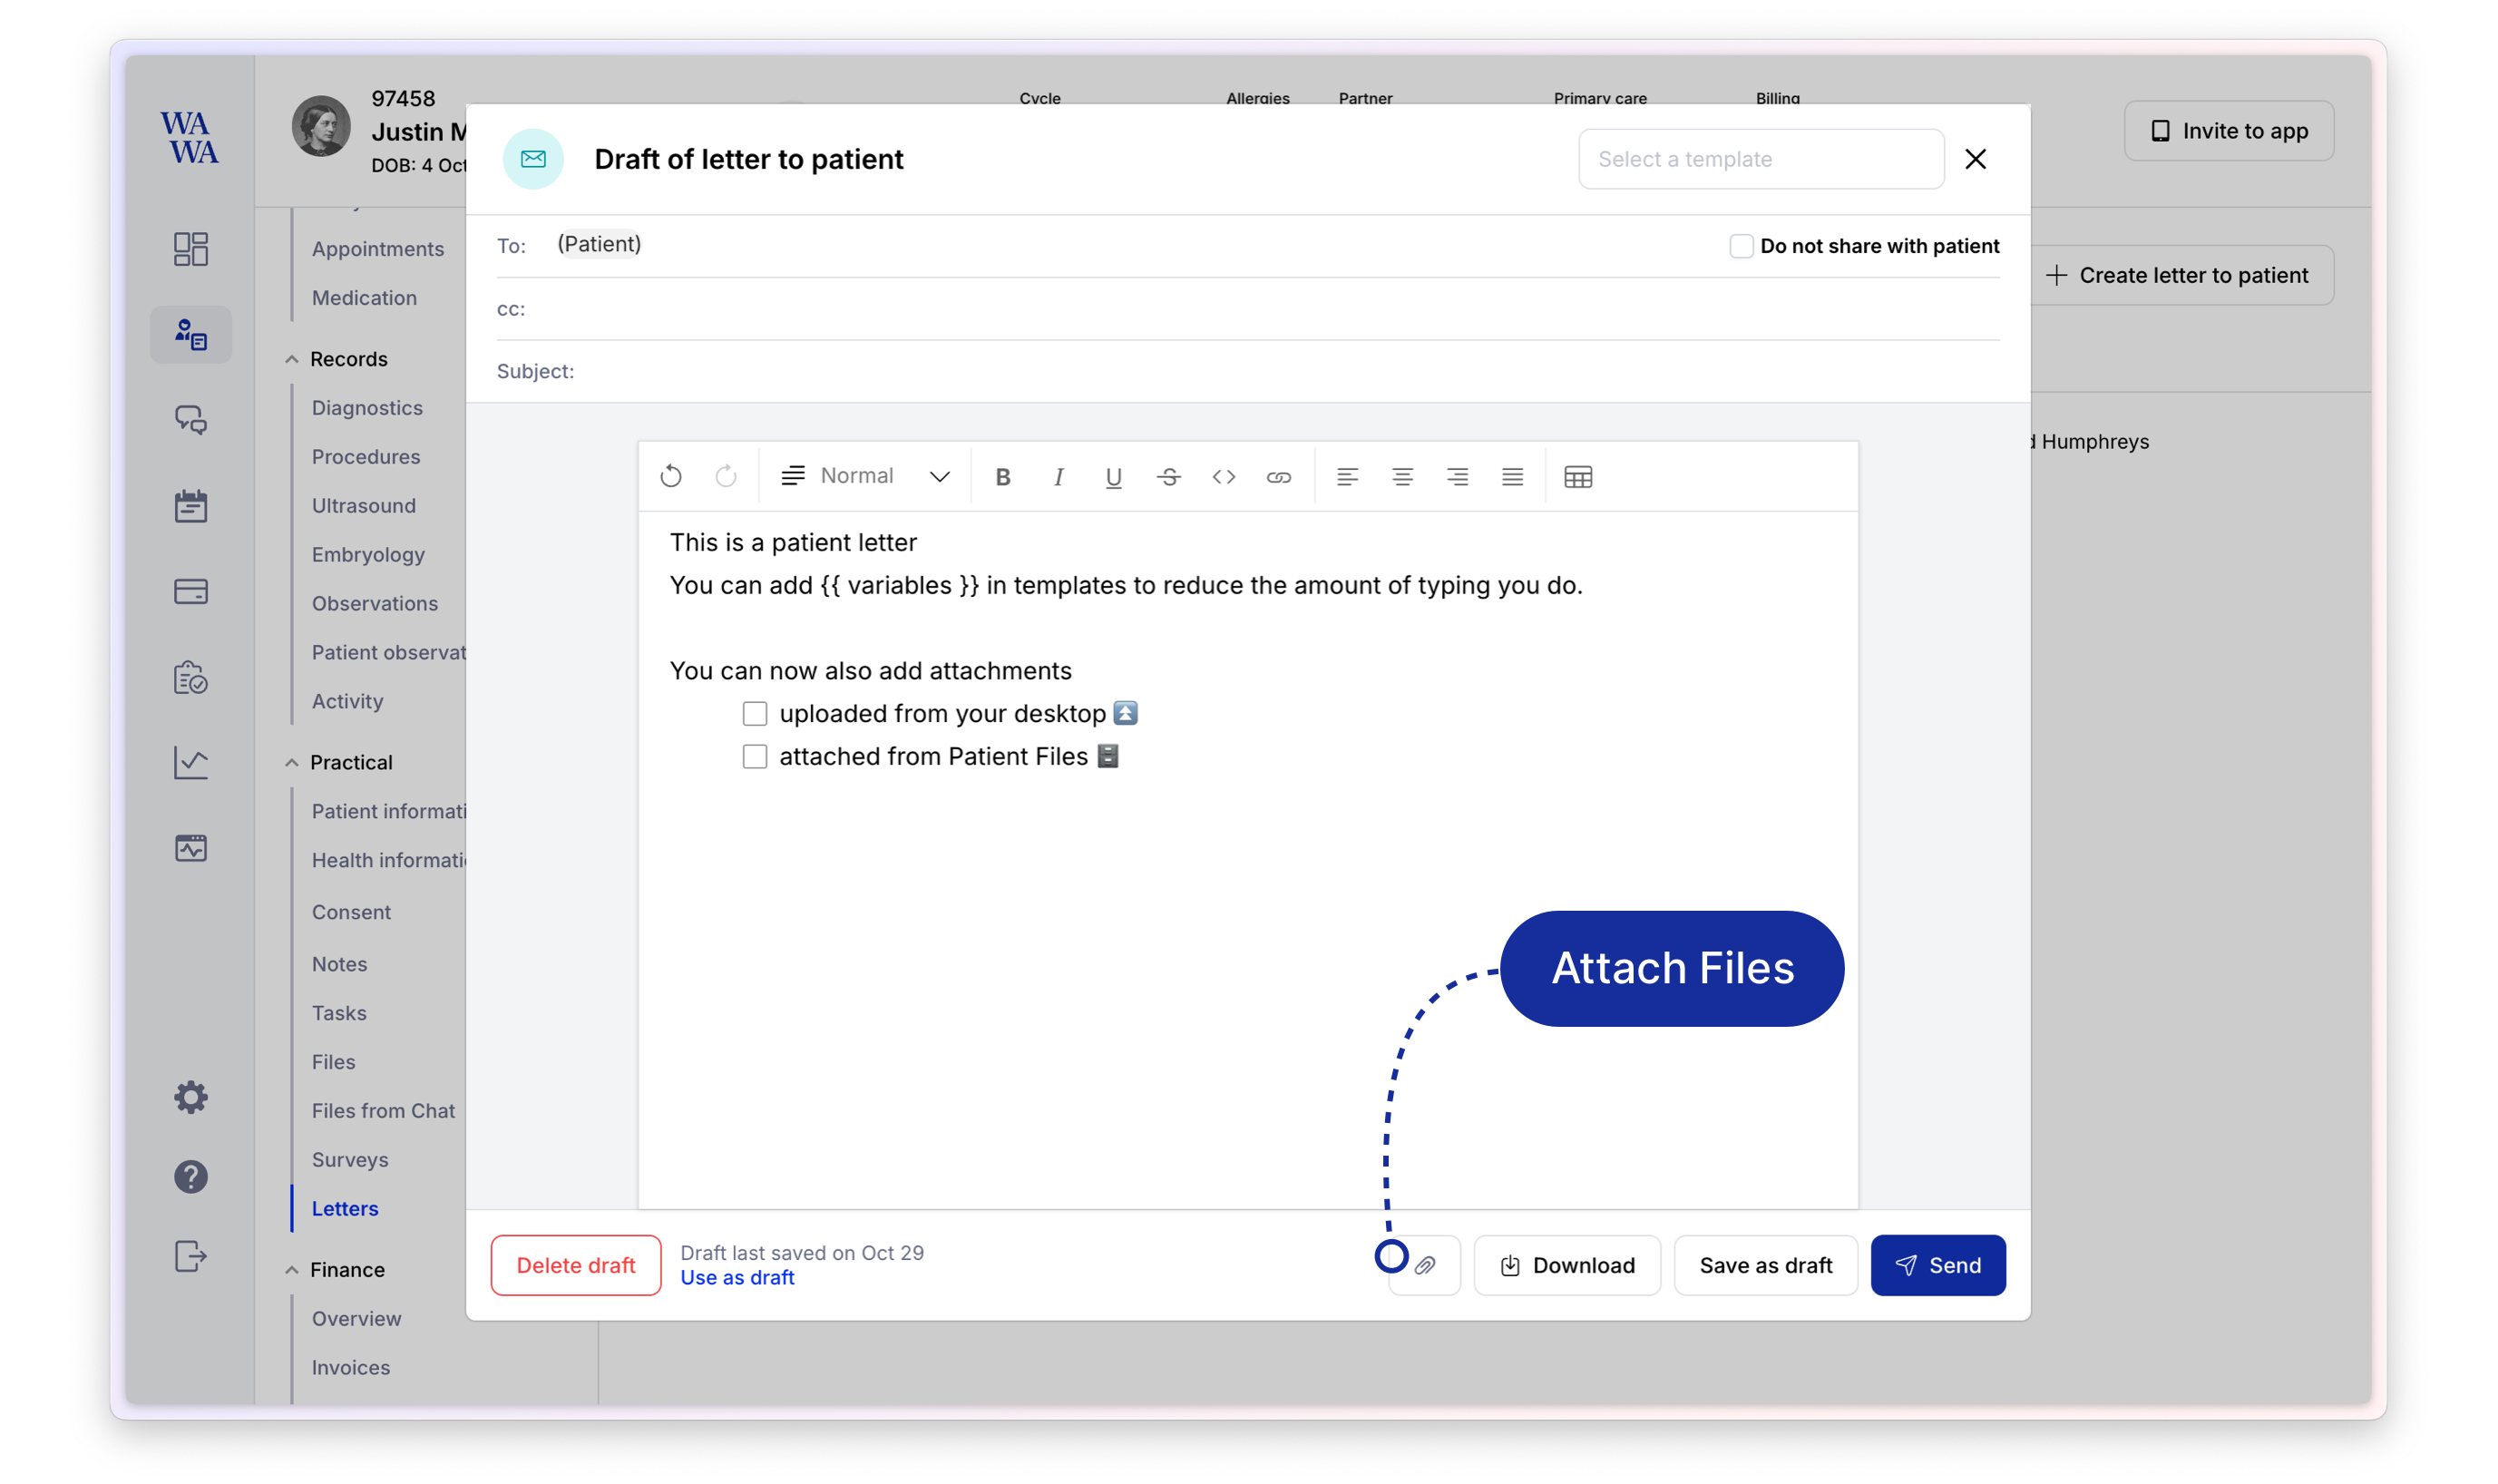Screen dimensions: 2498x1484
Task: Click the Use as draft link
Action: 737,1277
